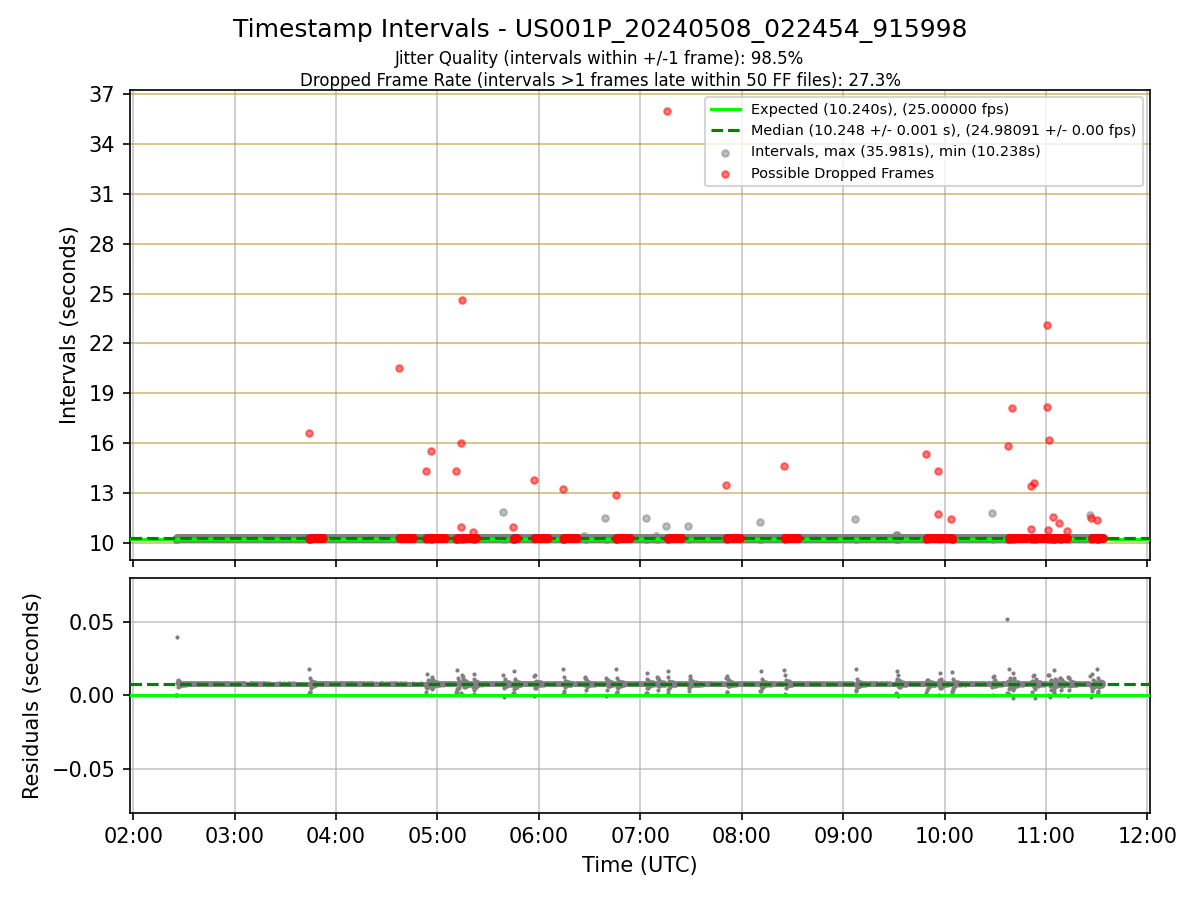Select the highest red outlier near 36 seconds
This screenshot has width=1200, height=900.
(x=667, y=111)
